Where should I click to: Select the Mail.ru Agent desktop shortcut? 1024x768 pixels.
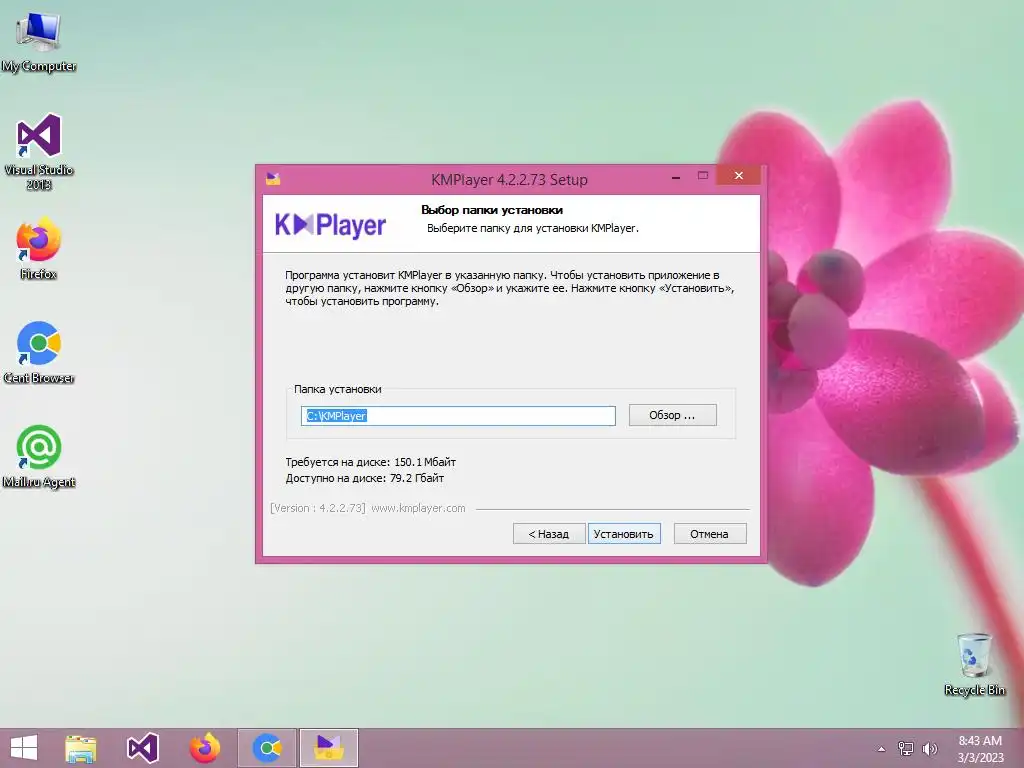point(39,457)
